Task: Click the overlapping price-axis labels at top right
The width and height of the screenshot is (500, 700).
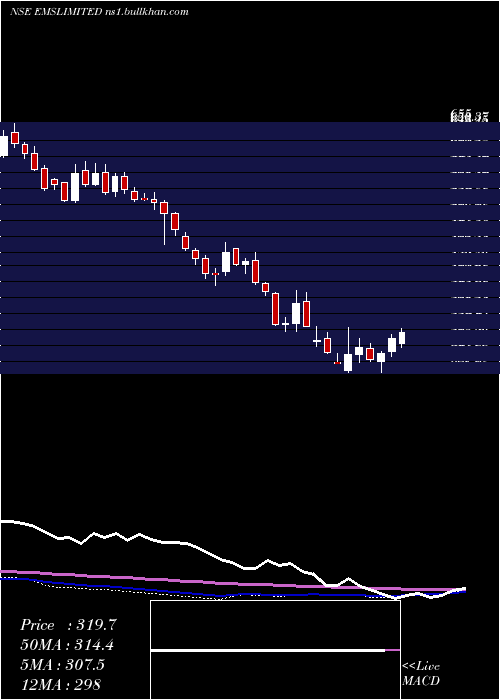Action: coord(469,117)
